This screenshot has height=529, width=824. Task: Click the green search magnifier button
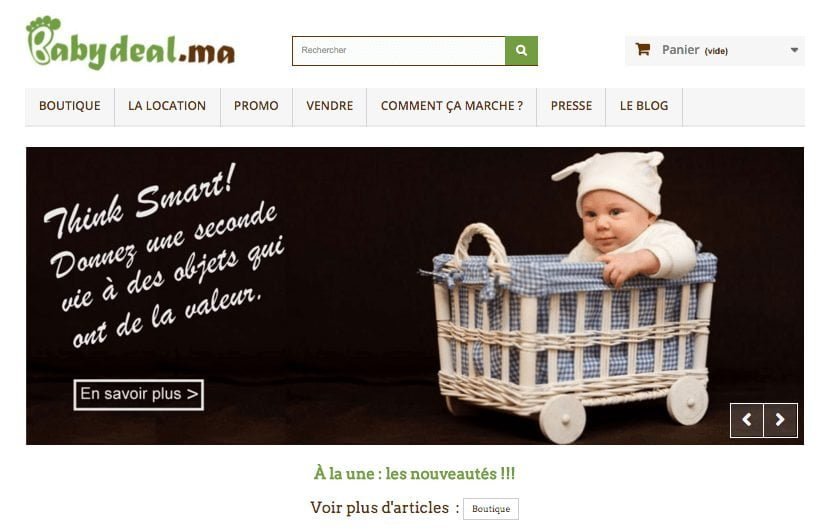coord(521,50)
